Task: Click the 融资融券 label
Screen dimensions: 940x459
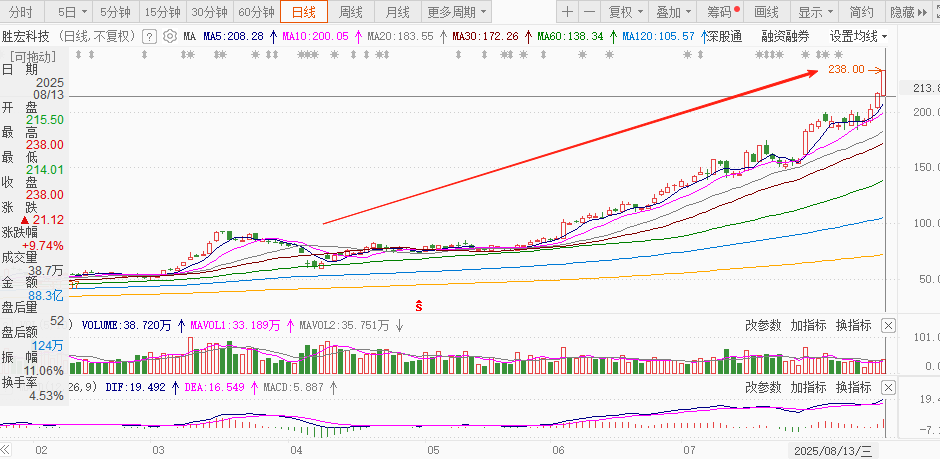Action: (x=786, y=36)
